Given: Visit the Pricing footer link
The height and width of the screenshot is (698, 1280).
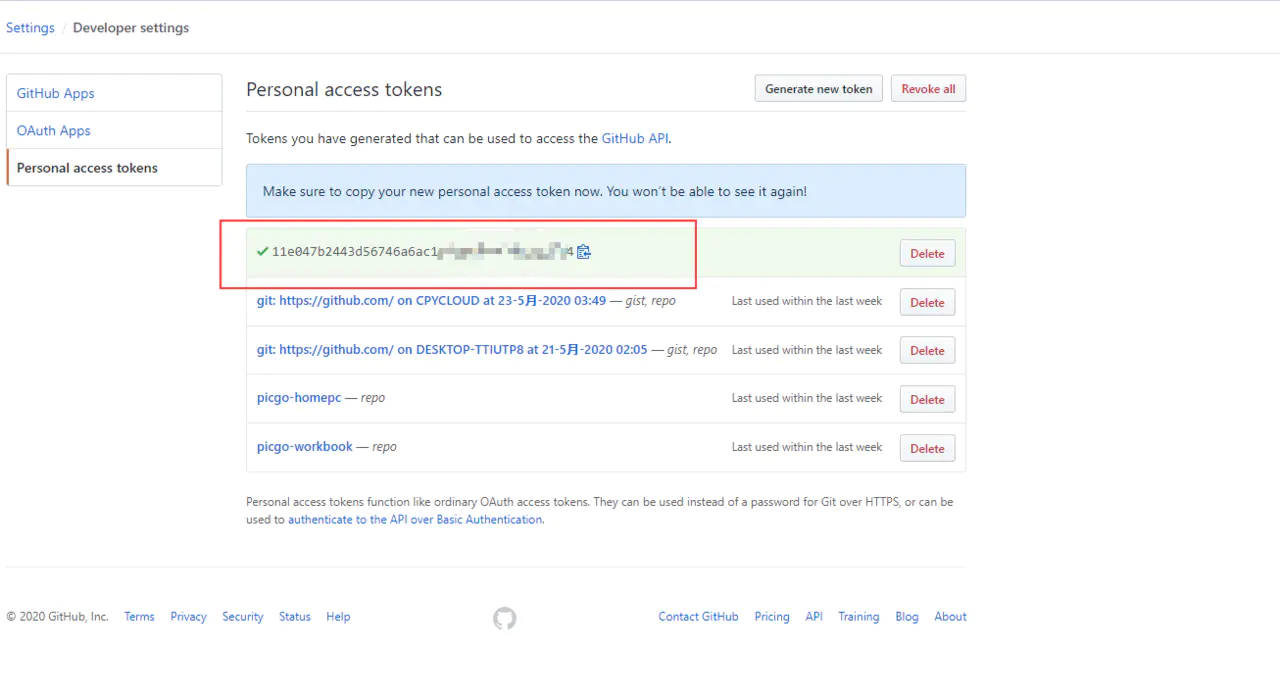Looking at the screenshot, I should 772,617.
